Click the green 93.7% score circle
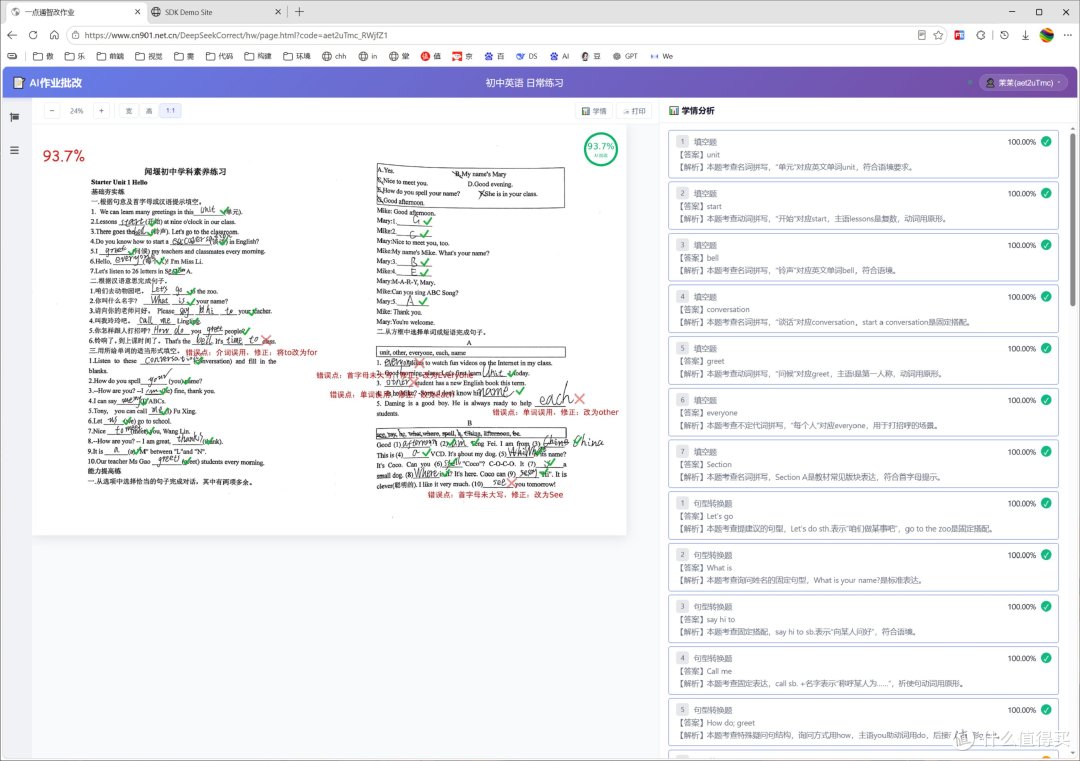This screenshot has width=1080, height=761. [x=601, y=149]
